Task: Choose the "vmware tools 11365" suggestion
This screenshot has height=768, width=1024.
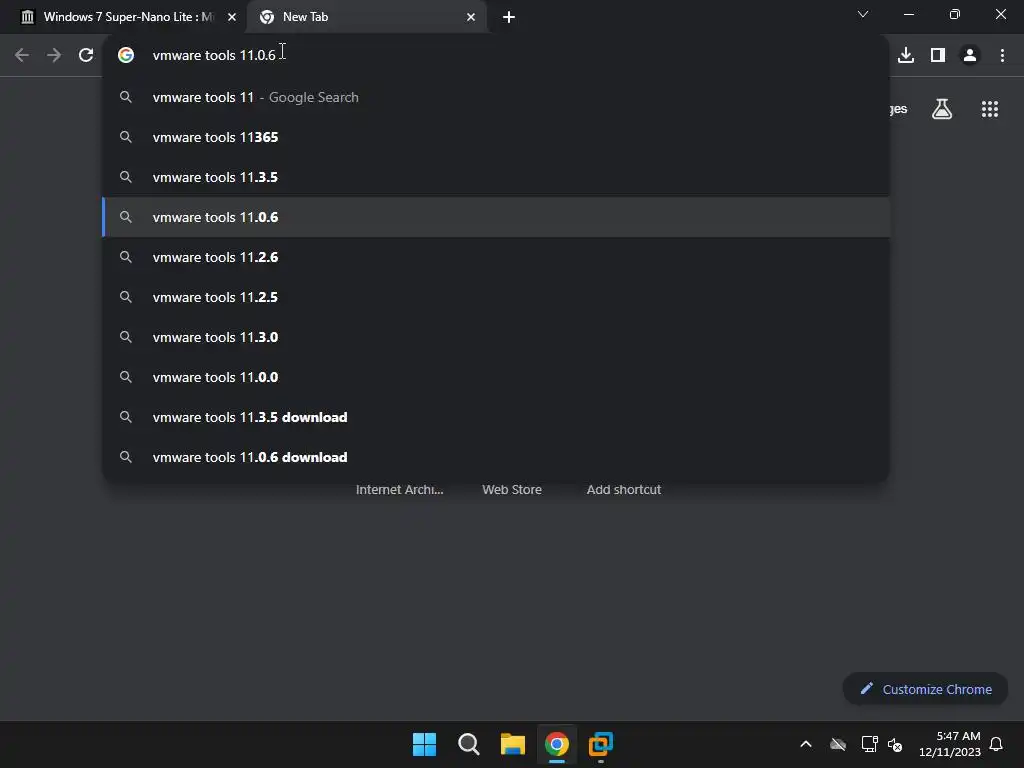Action: (496, 137)
